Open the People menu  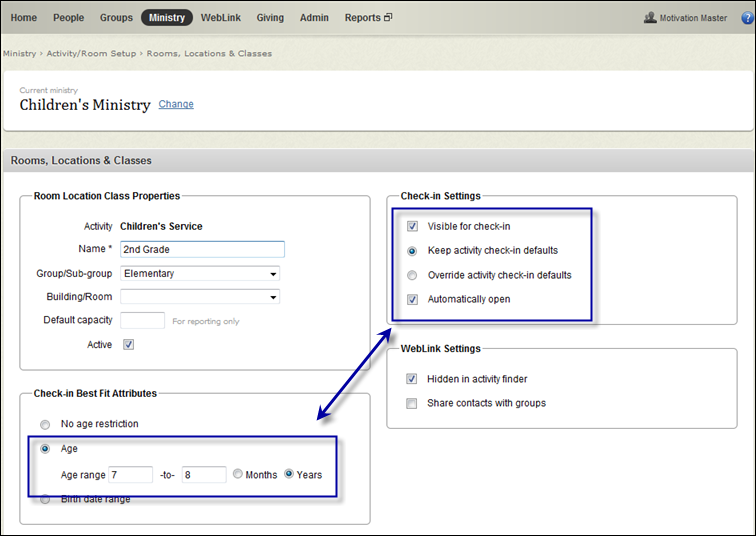pyautogui.click(x=68, y=18)
